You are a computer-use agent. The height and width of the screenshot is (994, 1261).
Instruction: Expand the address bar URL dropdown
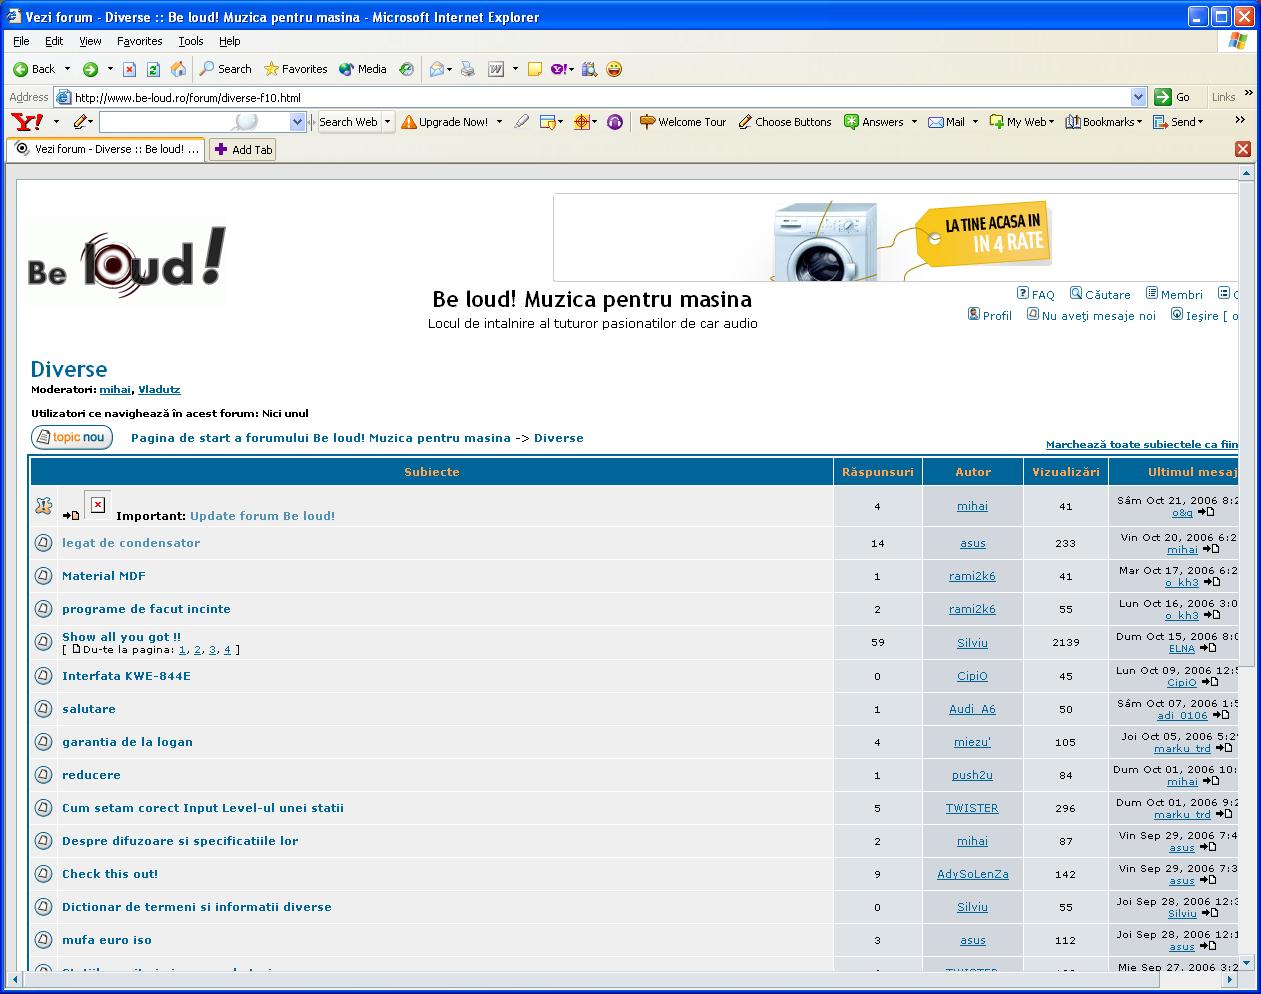(1138, 97)
